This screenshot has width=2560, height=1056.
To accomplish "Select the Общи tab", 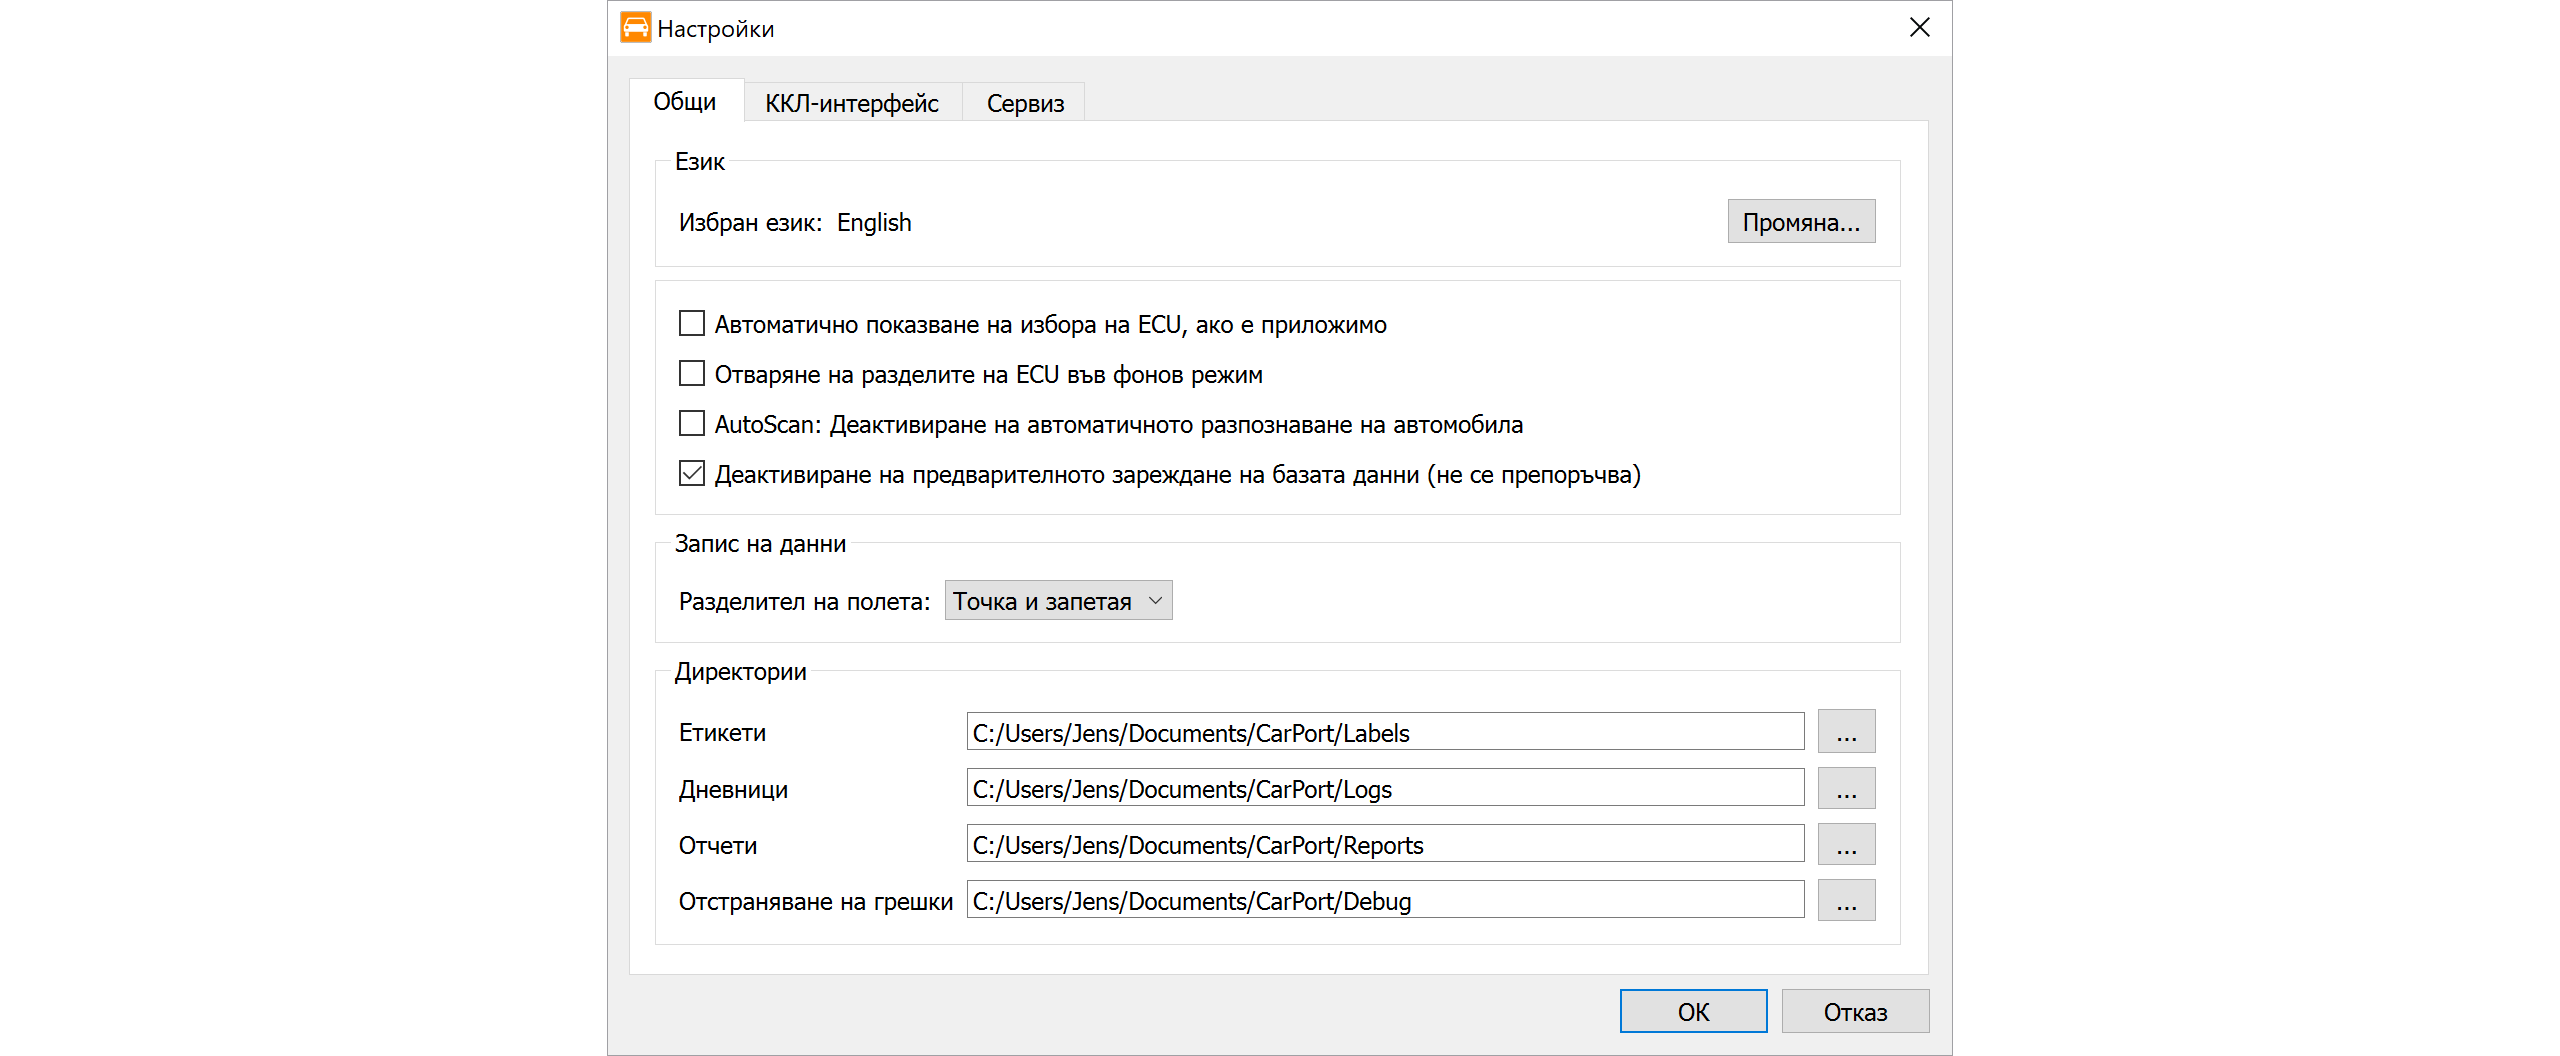I will (685, 101).
